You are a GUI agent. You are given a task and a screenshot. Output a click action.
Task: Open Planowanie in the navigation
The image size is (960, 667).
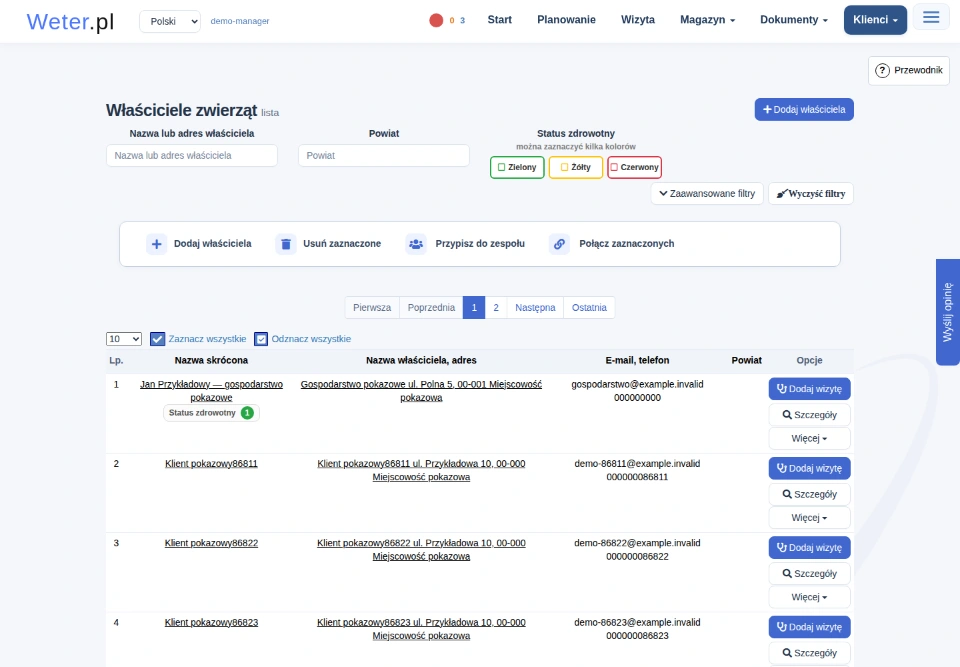566,20
